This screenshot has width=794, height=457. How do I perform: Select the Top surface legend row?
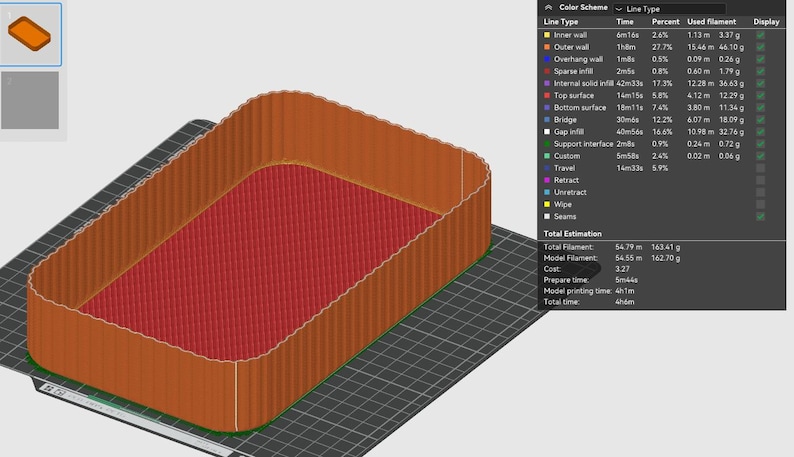661,95
